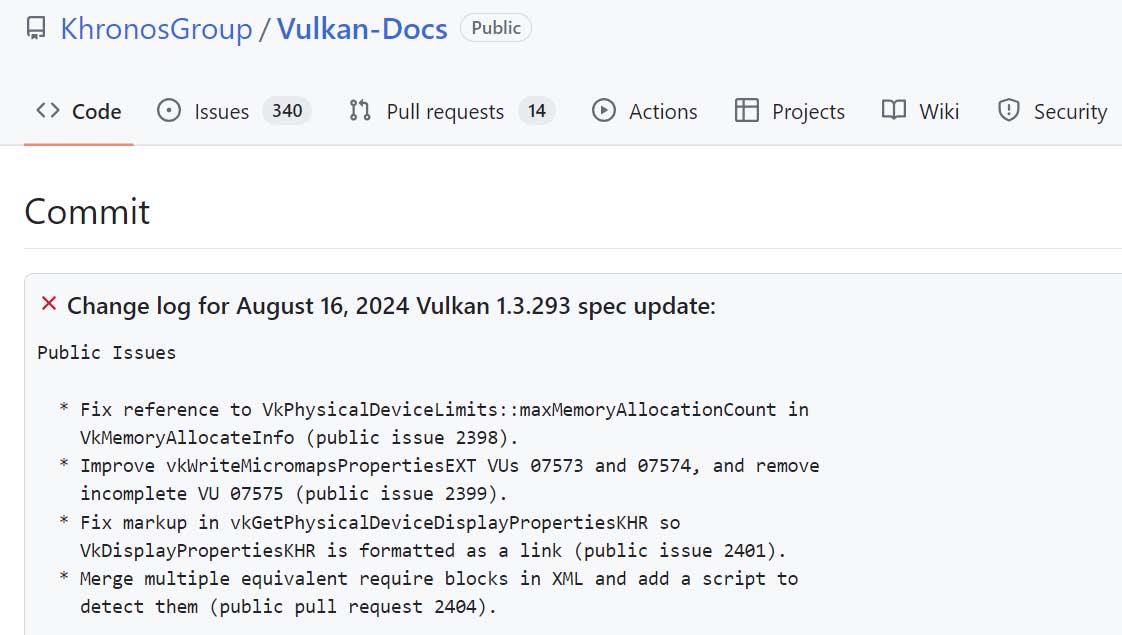Switch to the Issues tab

221,111
